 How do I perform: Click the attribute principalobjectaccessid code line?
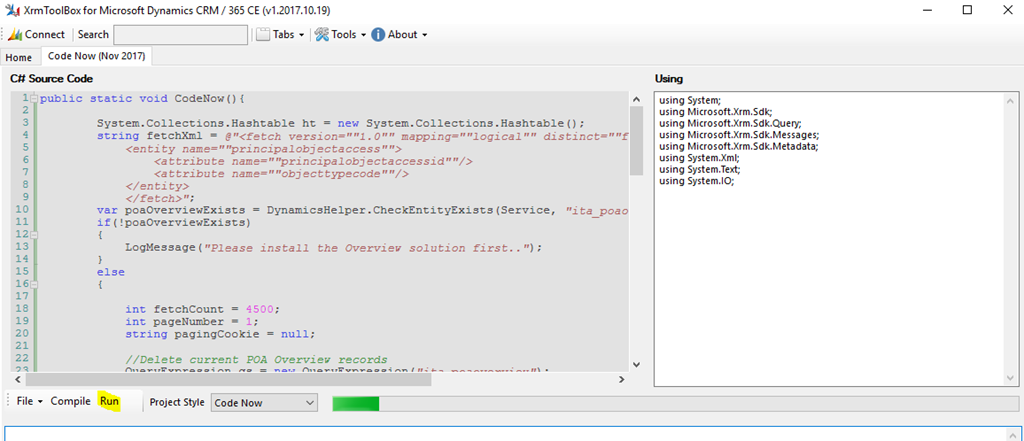pyautogui.click(x=313, y=161)
